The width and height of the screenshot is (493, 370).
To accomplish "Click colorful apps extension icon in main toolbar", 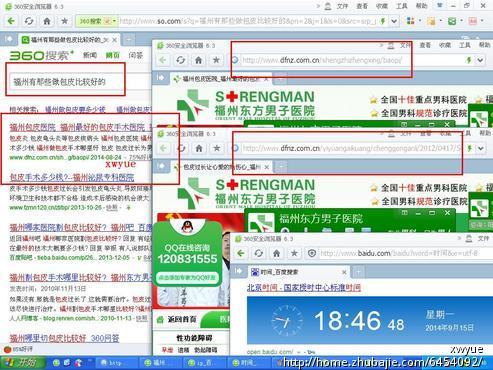I will click(x=411, y=21).
